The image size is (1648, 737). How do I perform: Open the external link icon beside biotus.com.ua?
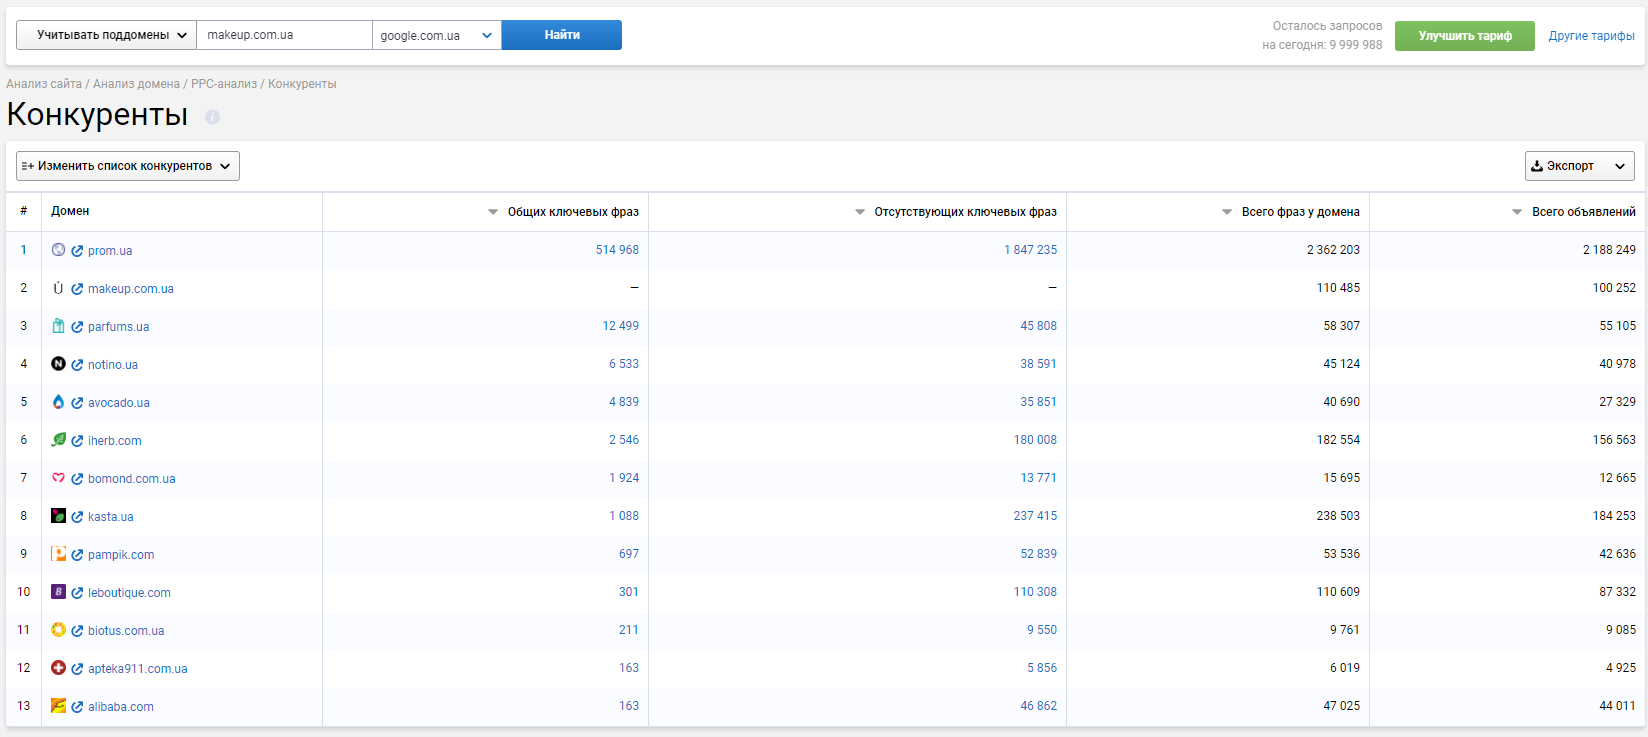pos(77,631)
